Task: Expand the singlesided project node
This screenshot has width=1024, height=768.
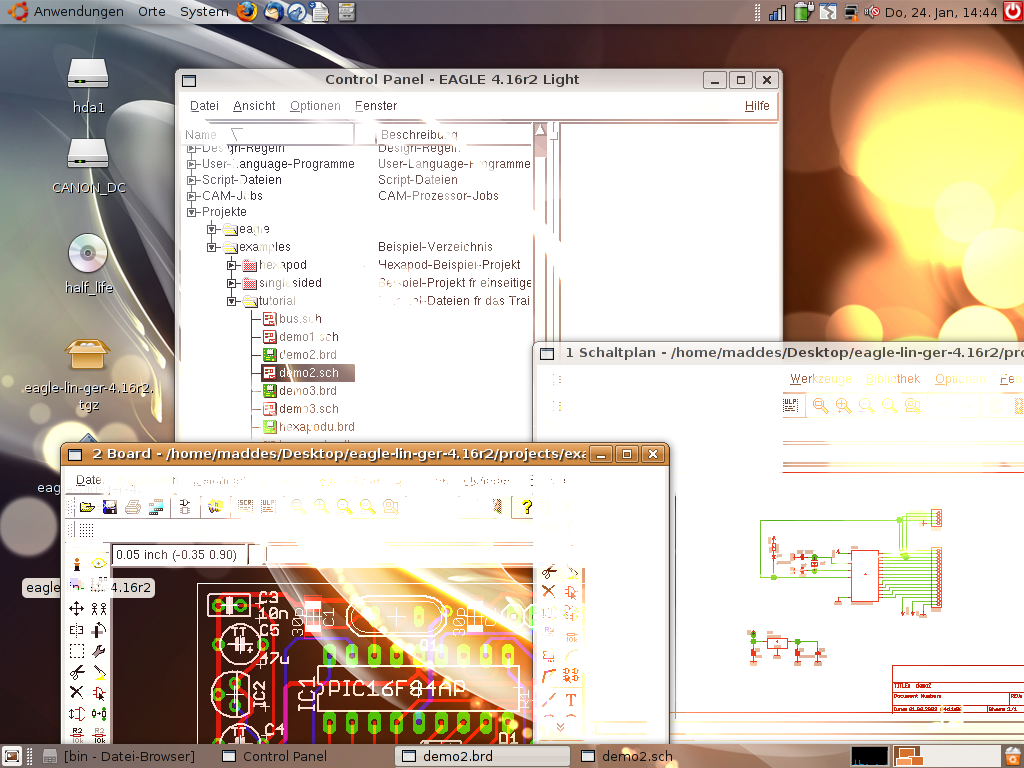Action: pos(231,283)
